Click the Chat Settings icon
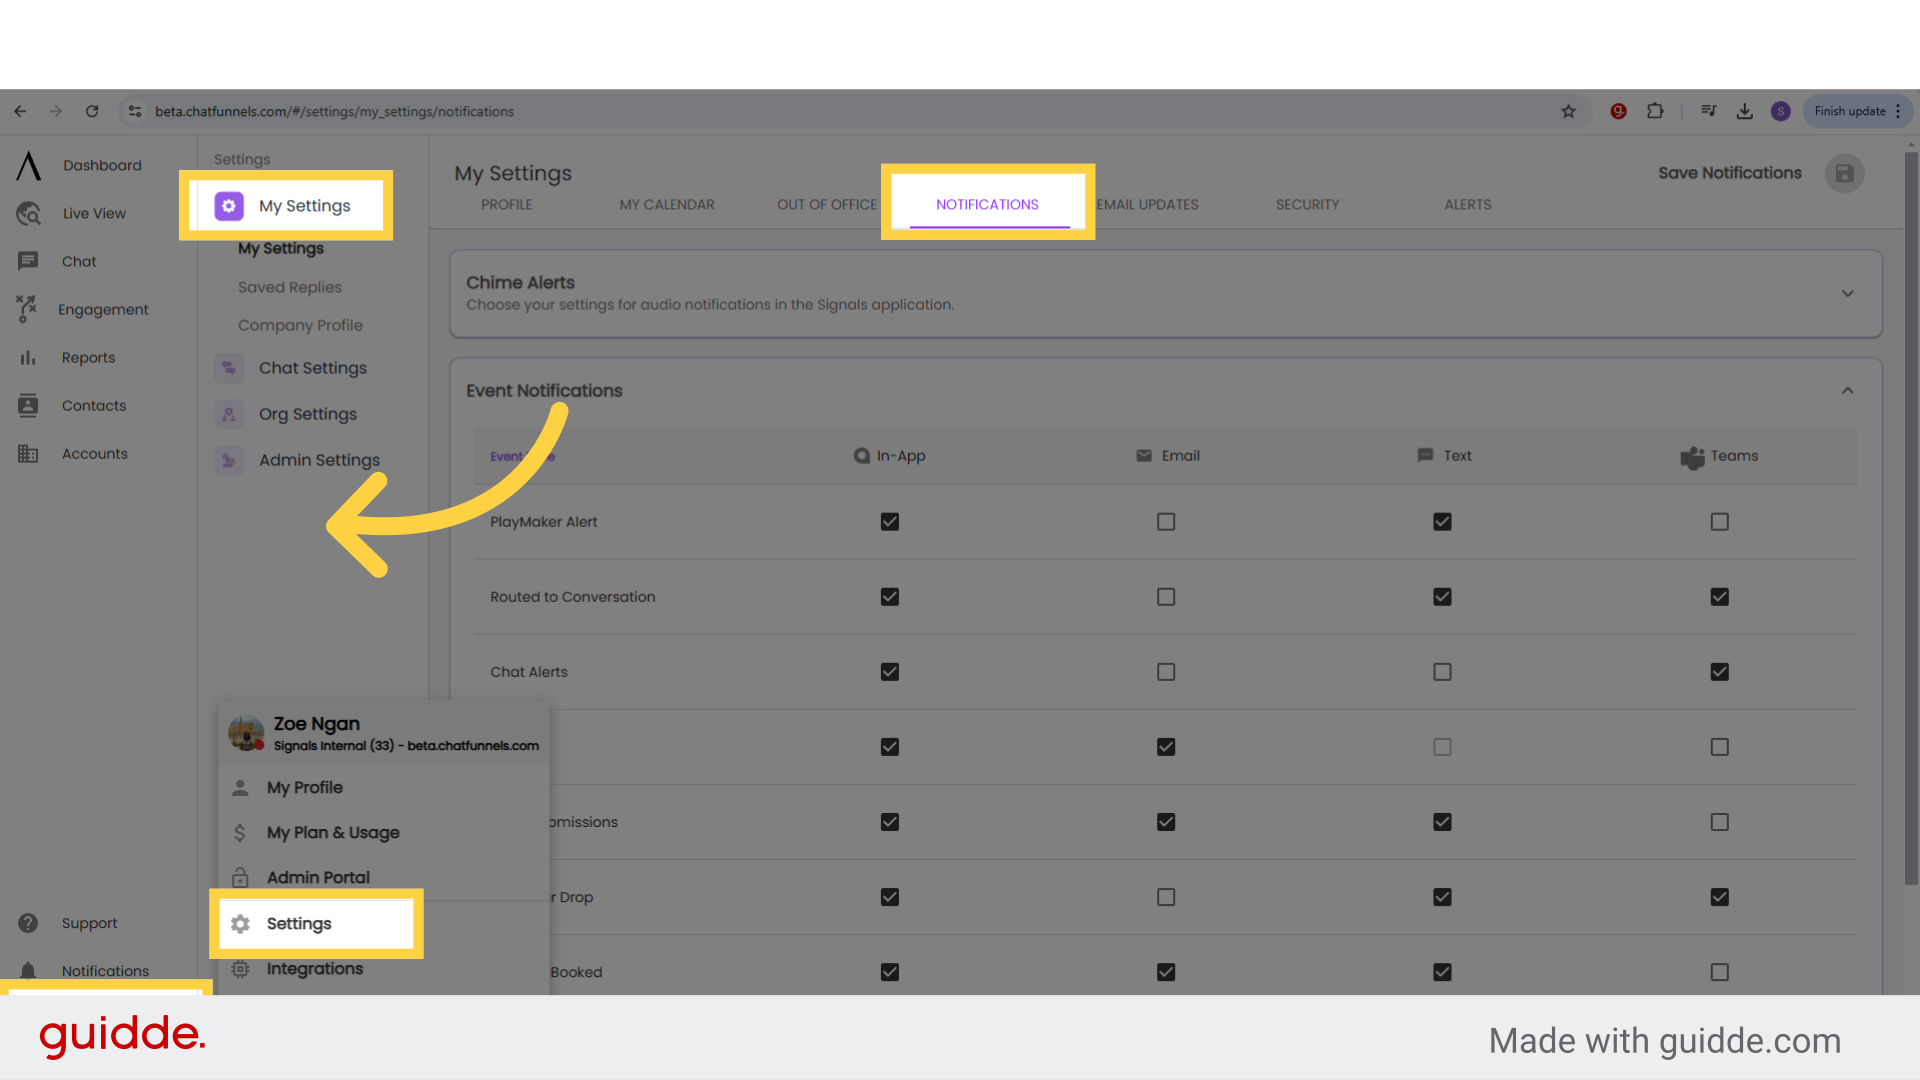1920x1080 pixels. [x=229, y=368]
